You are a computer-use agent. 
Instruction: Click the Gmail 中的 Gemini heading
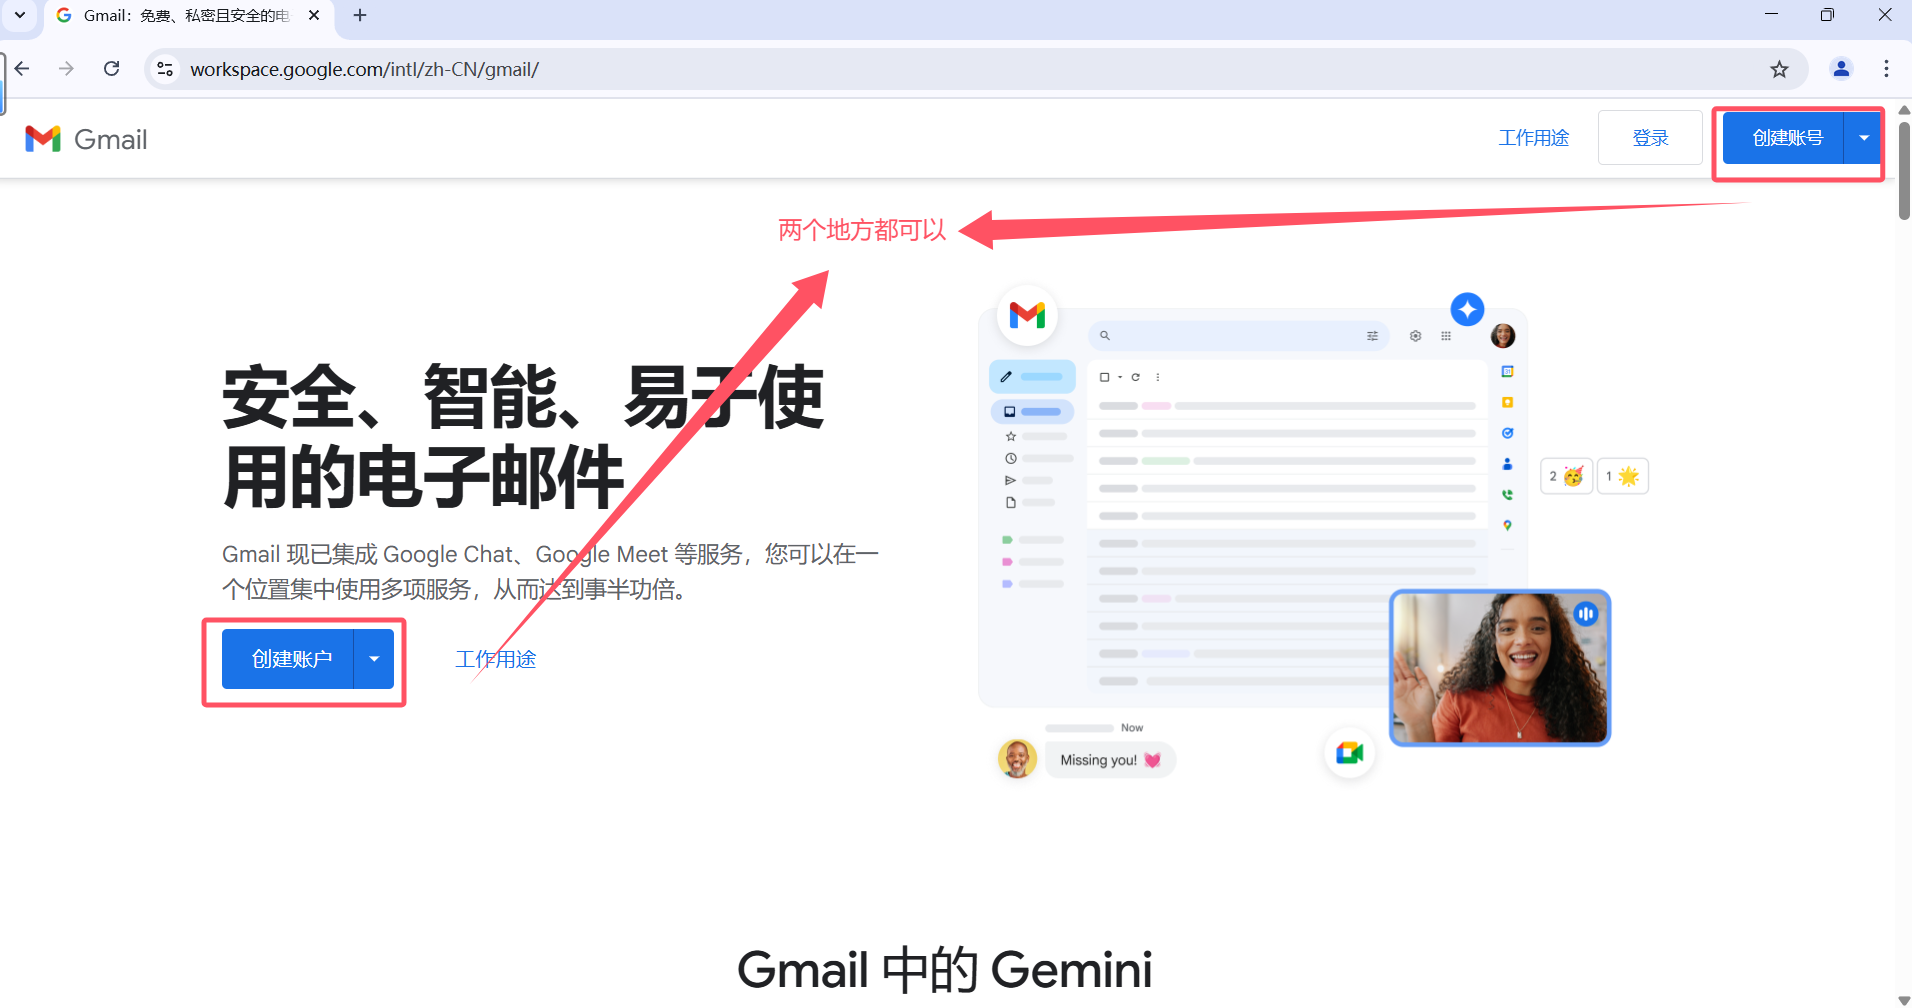(x=945, y=970)
